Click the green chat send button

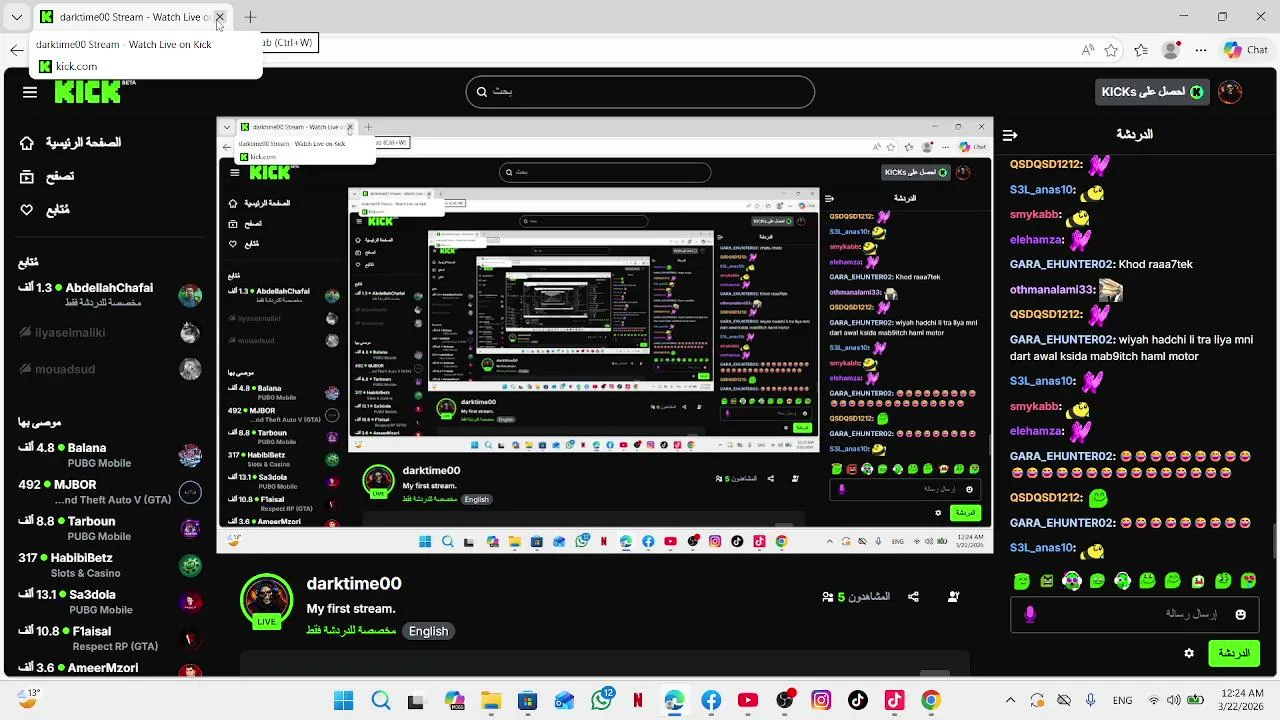pos(1234,653)
